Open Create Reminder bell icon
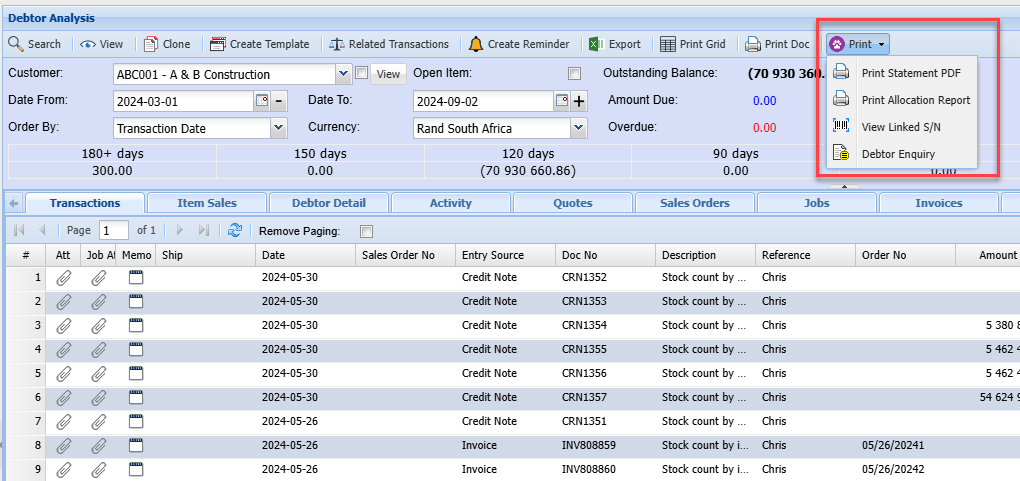1020x481 pixels. click(x=476, y=44)
